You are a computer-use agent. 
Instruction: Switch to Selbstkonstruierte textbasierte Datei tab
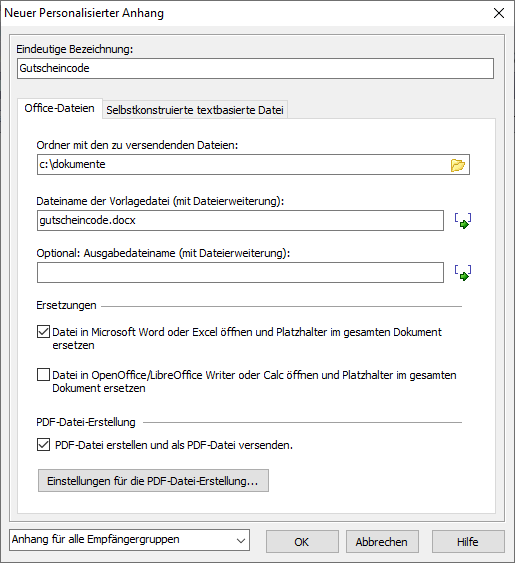(195, 110)
